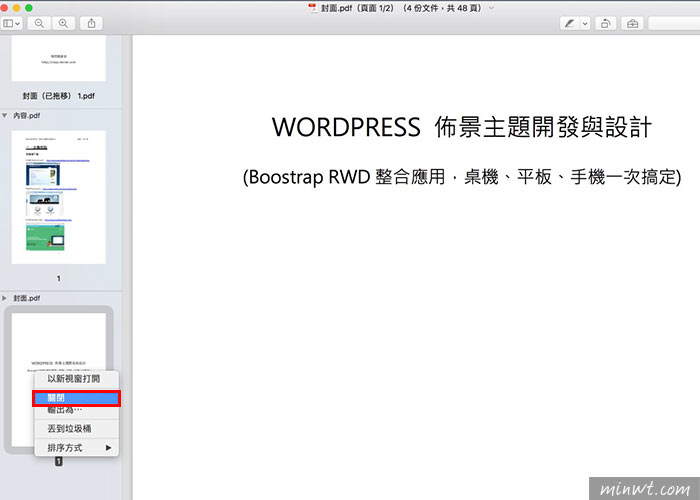Click the green full-screen window button
Image resolution: width=700 pixels, height=500 pixels.
point(29,8)
